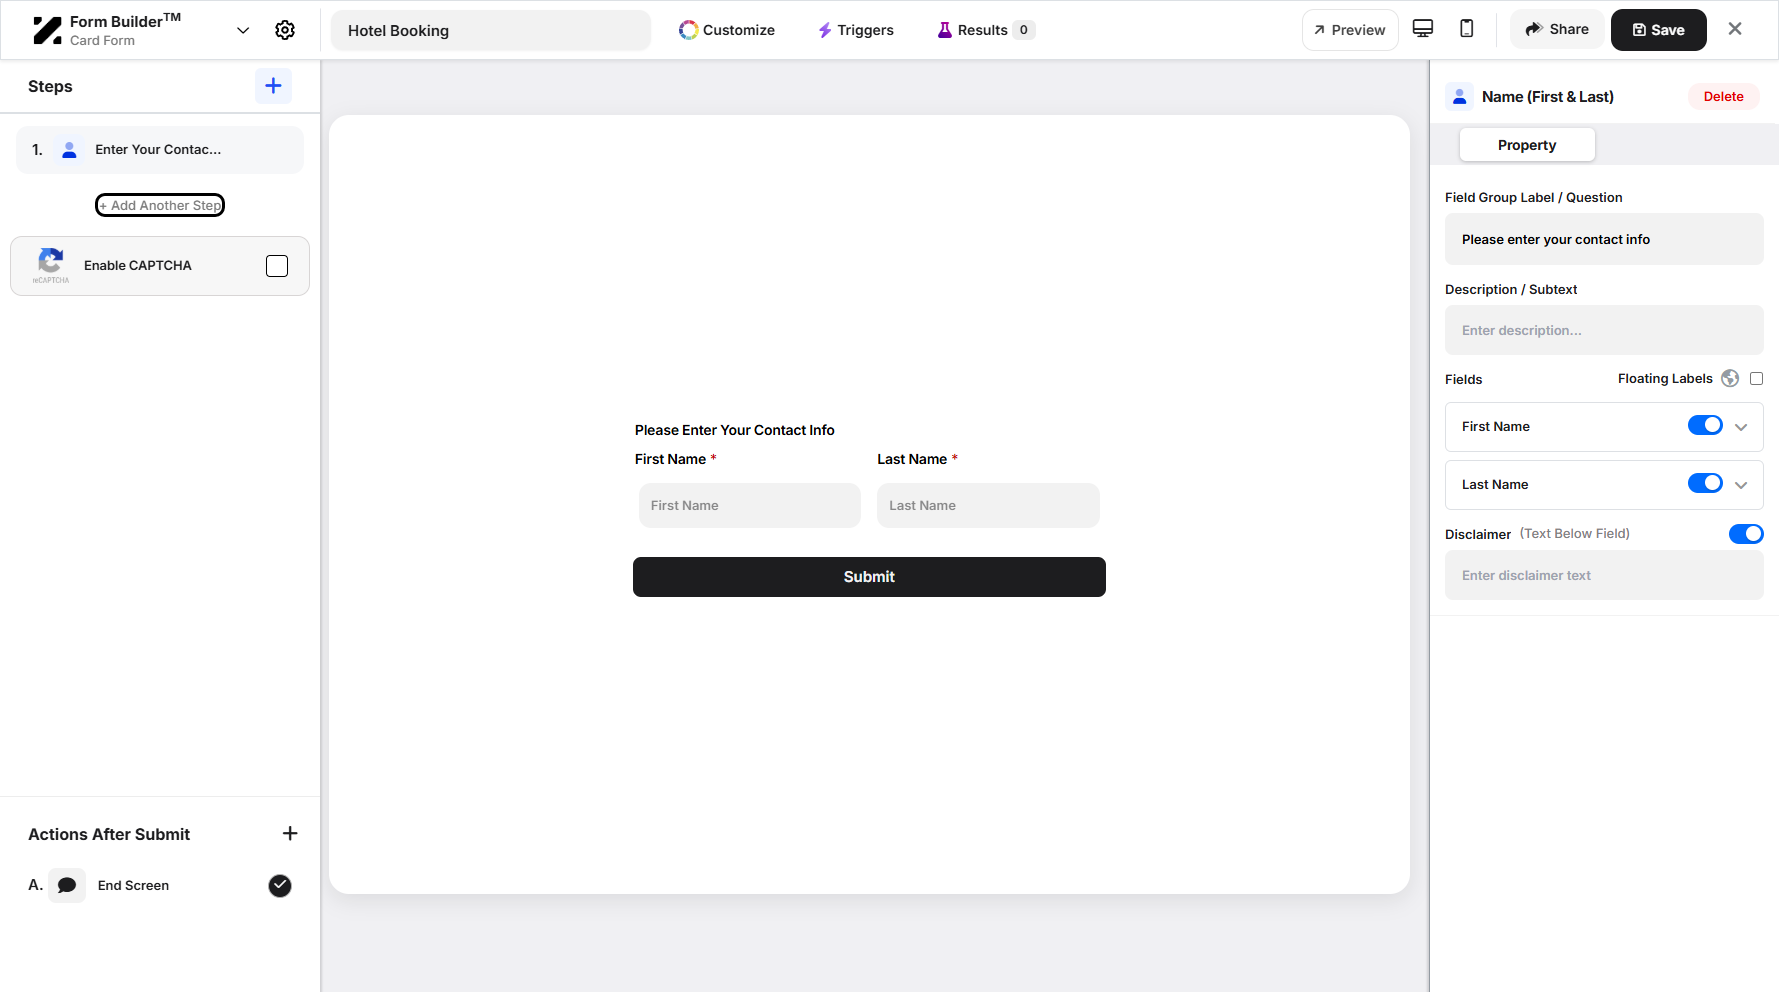Select step 1 Enter Your Contact row
1779x992 pixels.
tap(160, 150)
